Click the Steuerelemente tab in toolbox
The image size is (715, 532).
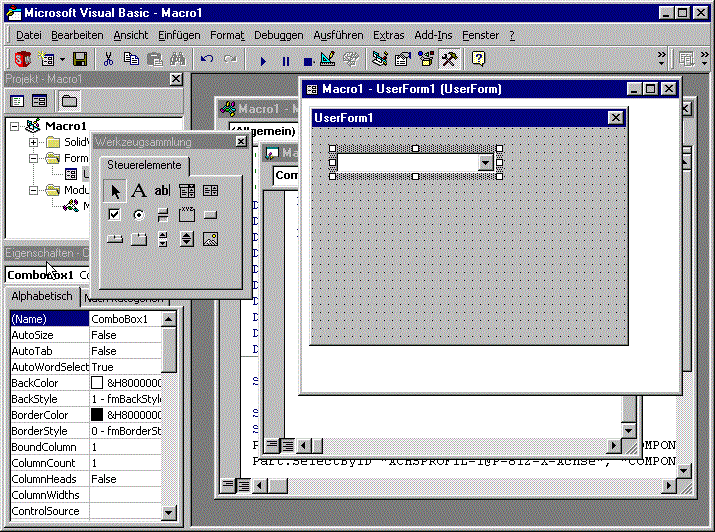tap(144, 165)
